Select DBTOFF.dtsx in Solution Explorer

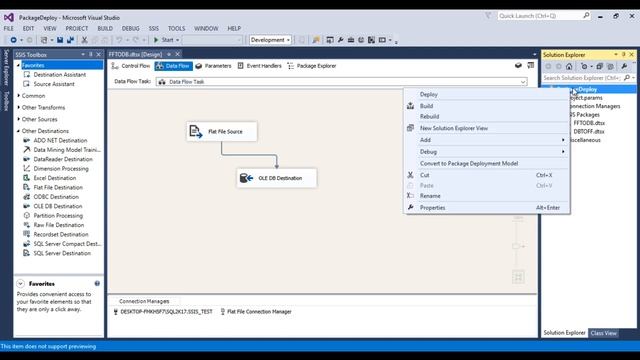point(589,131)
